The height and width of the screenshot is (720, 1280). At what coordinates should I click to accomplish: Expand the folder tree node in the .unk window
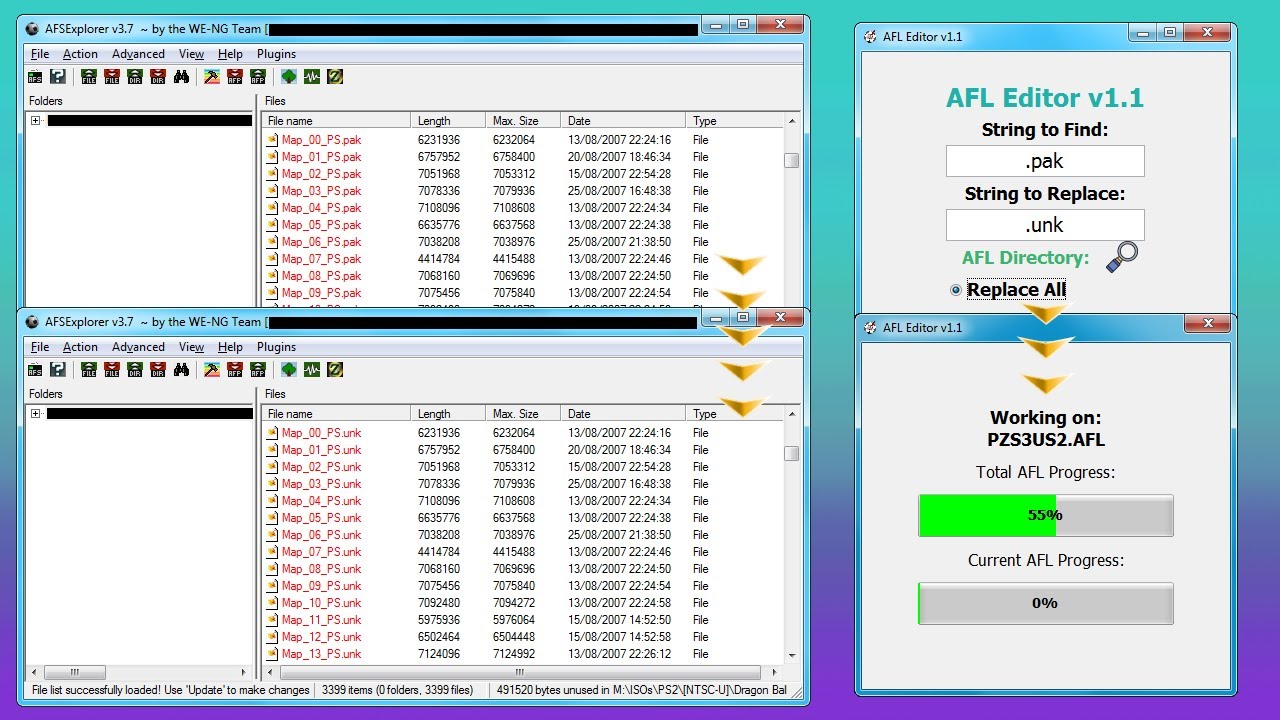(35, 413)
